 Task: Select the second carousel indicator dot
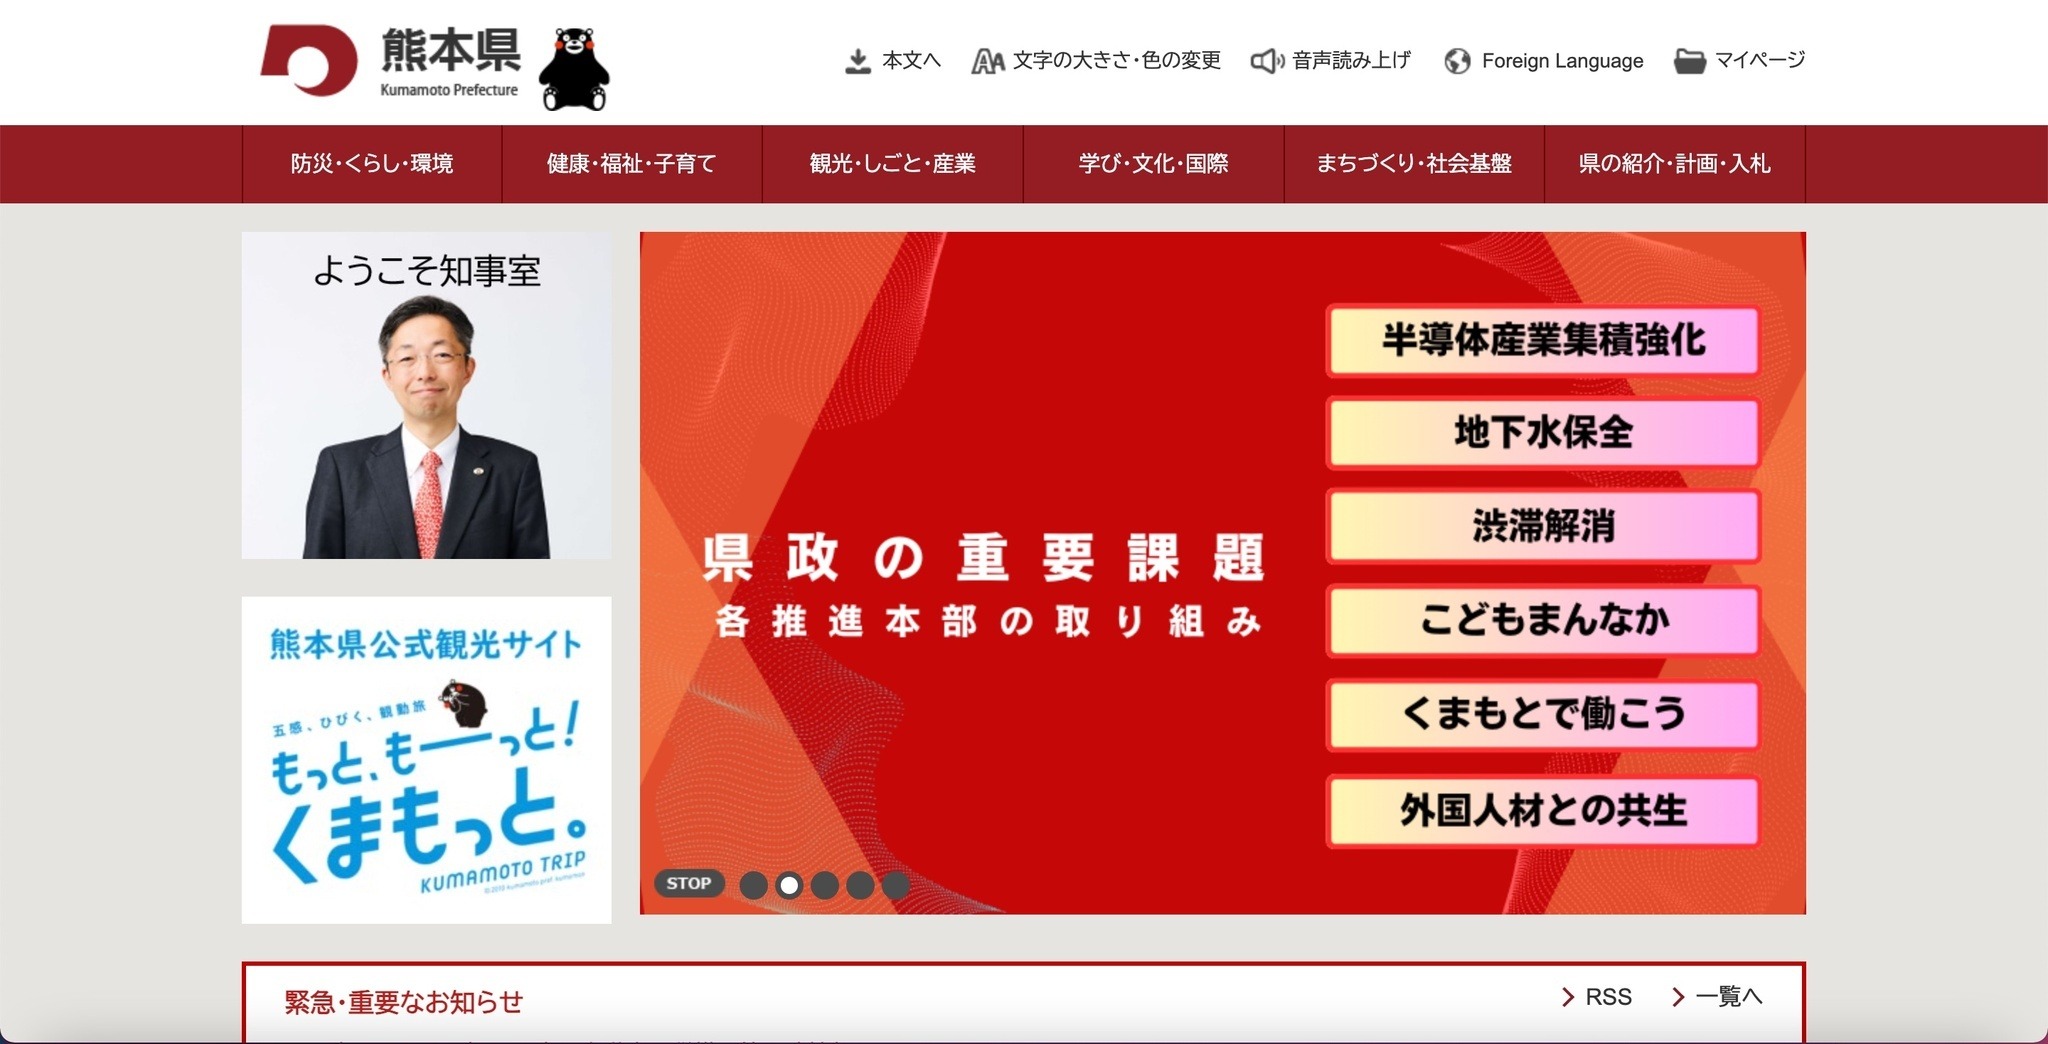tap(789, 884)
